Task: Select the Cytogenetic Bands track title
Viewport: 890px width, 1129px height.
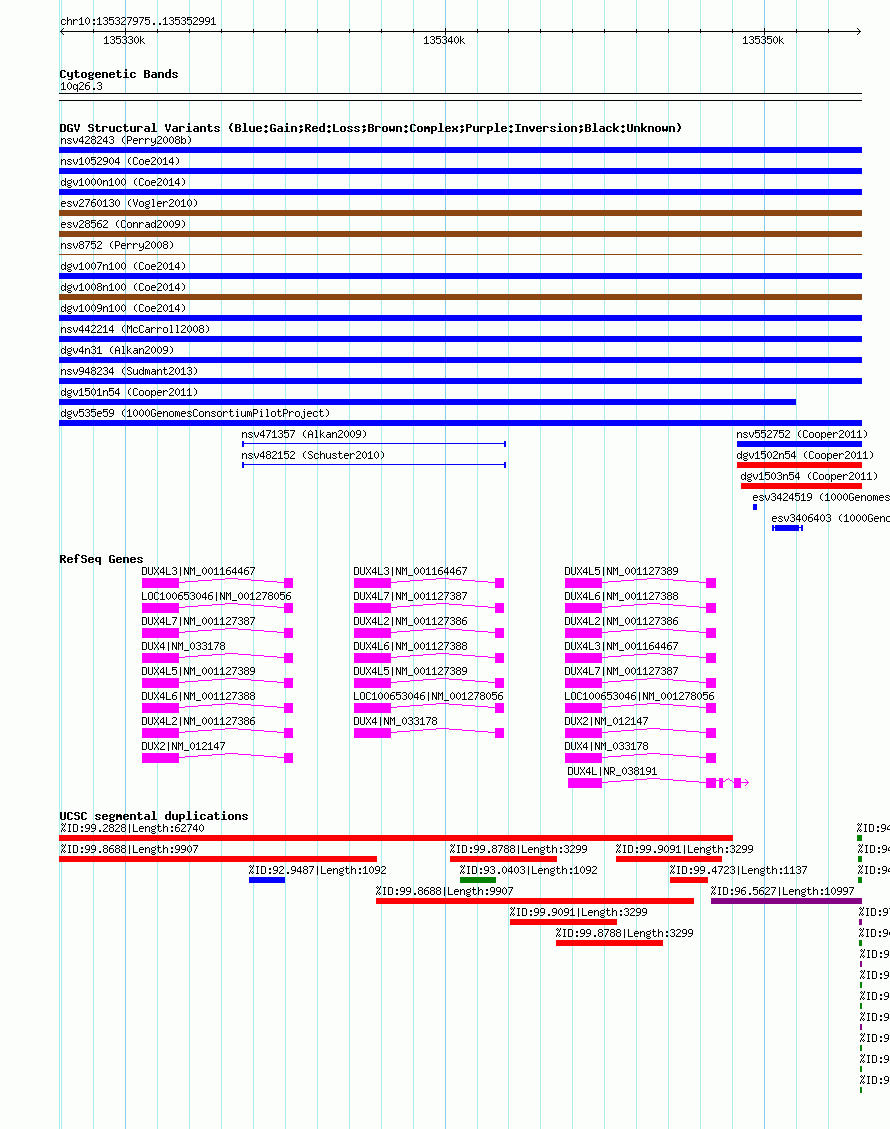Action: point(119,74)
